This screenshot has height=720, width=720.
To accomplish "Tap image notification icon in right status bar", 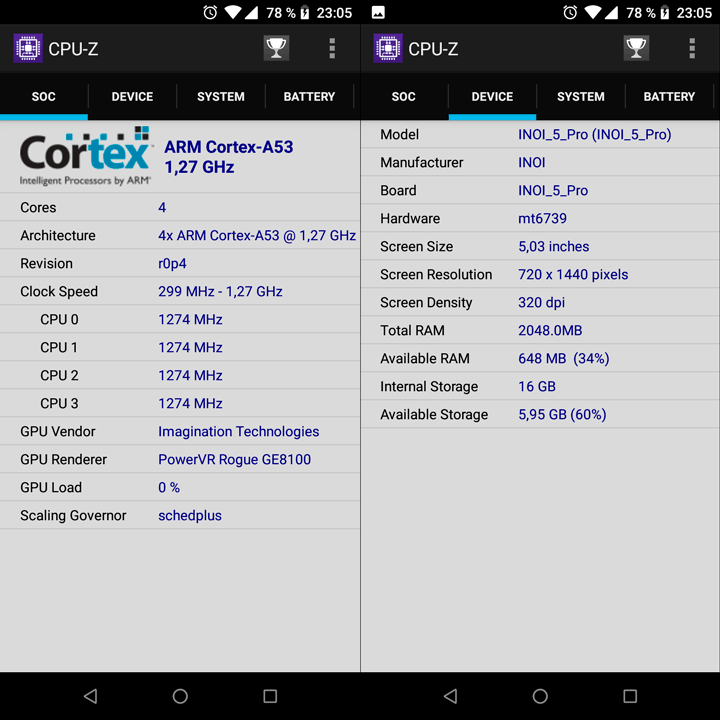I will pos(378,12).
